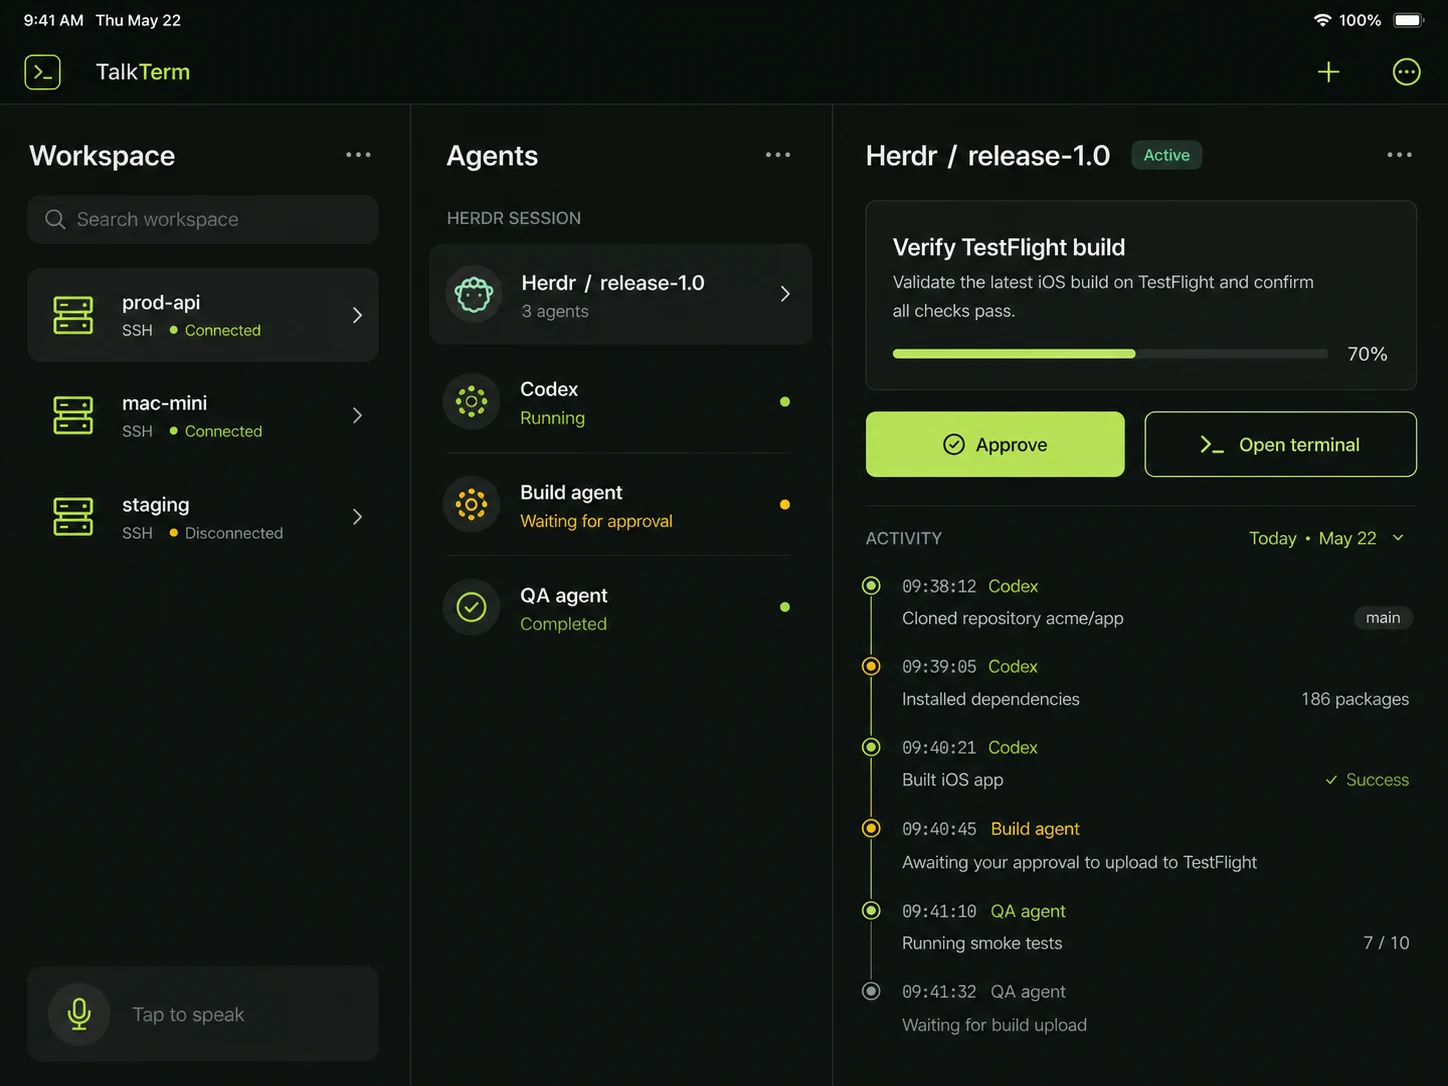
Task: Click the Codex running gear icon
Action: click(x=471, y=402)
